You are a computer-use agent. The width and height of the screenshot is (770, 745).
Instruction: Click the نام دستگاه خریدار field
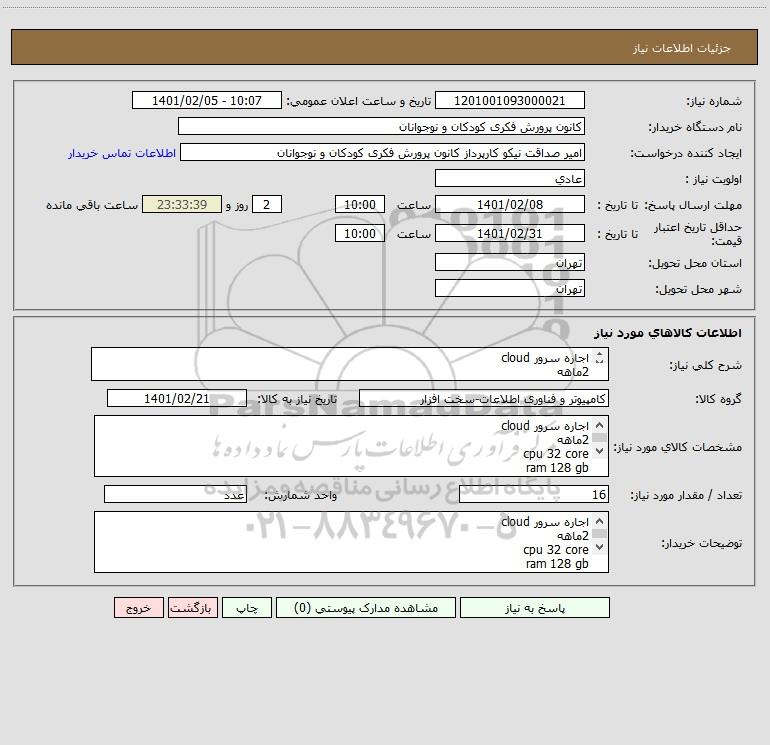click(x=381, y=126)
